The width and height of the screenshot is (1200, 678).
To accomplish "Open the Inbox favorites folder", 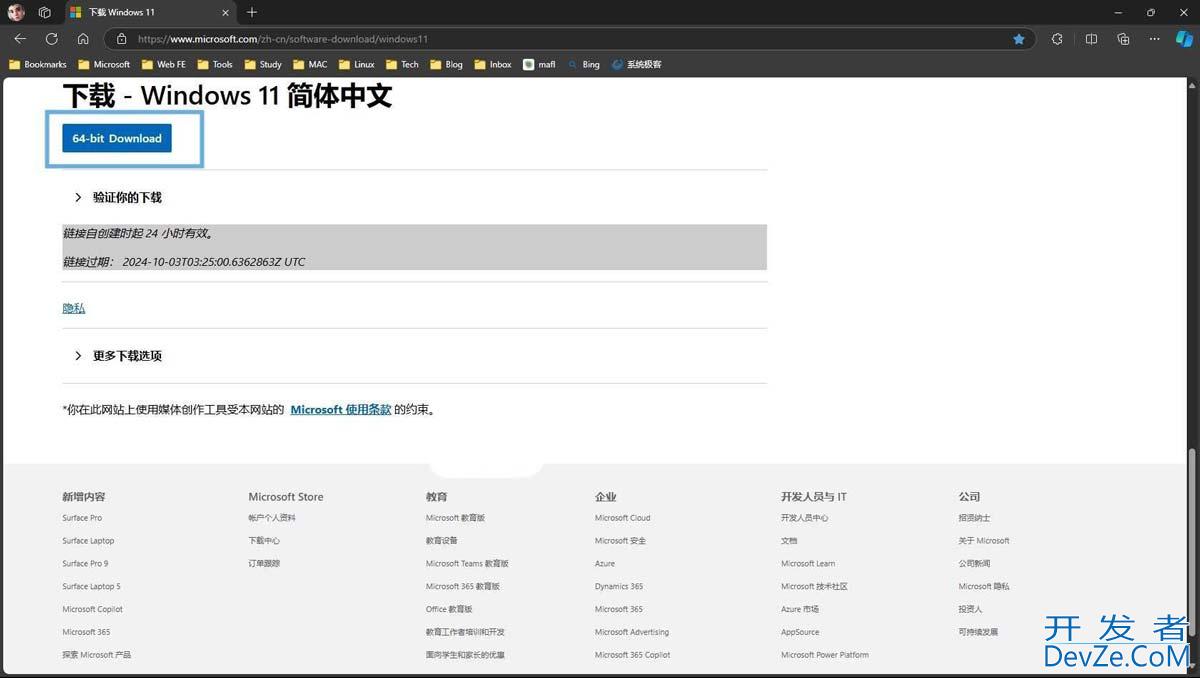I will [x=493, y=64].
